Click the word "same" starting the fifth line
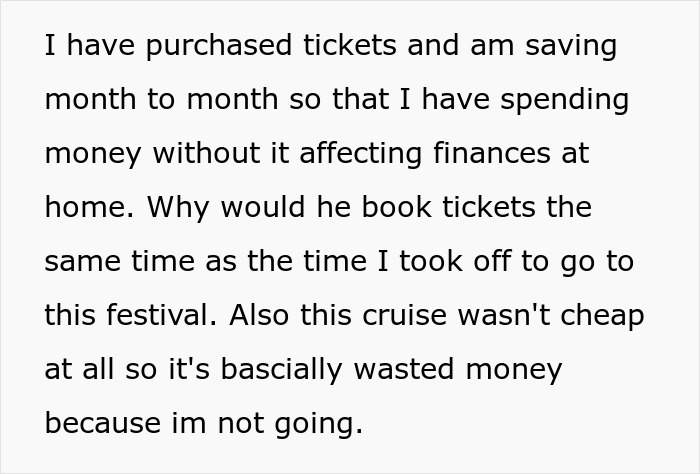 click(83, 262)
